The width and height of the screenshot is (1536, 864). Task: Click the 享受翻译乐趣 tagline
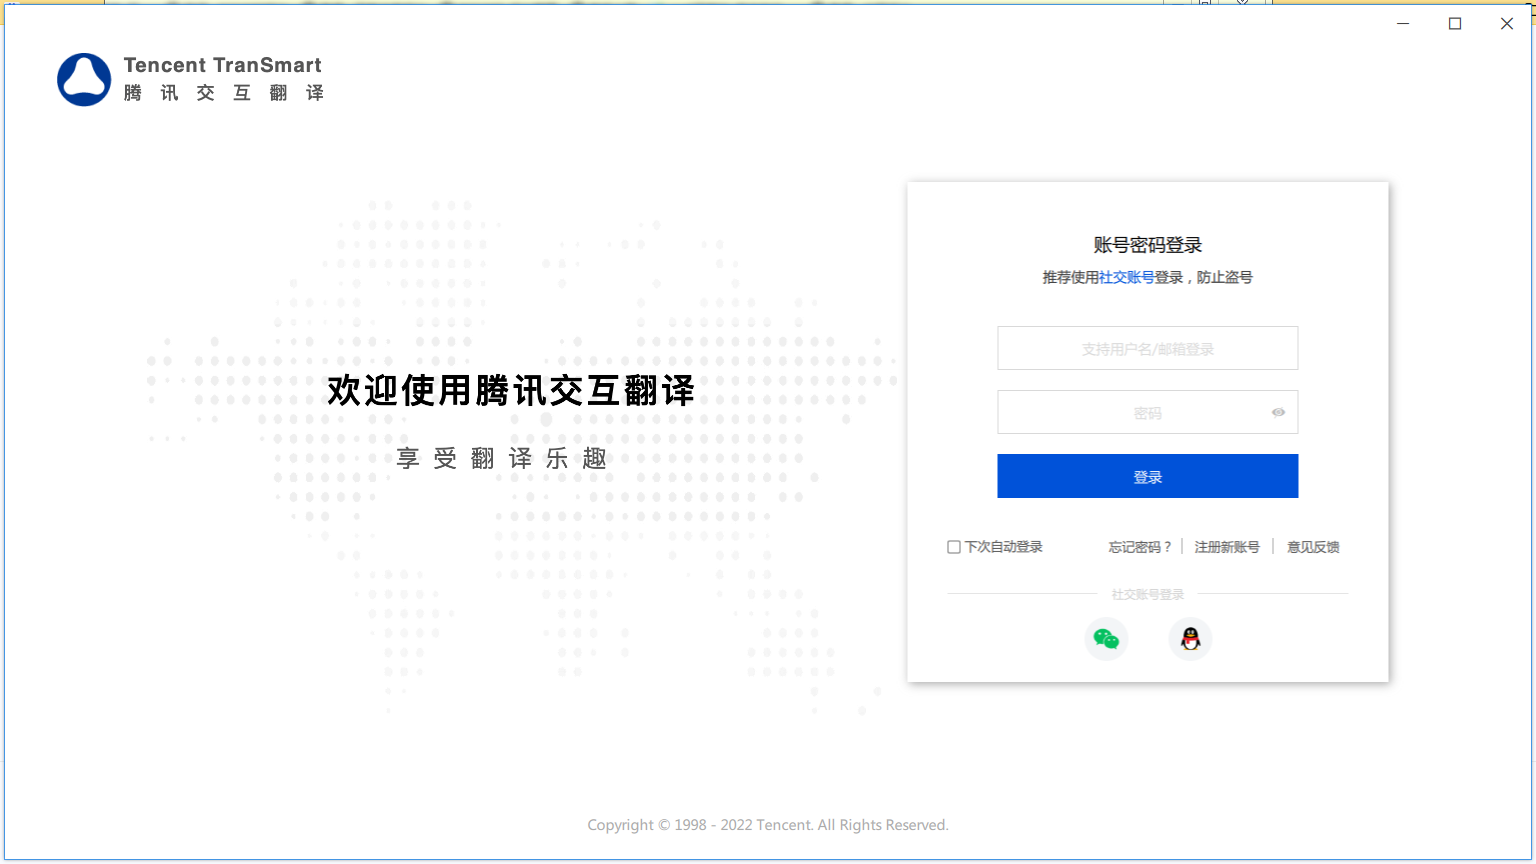(x=502, y=459)
